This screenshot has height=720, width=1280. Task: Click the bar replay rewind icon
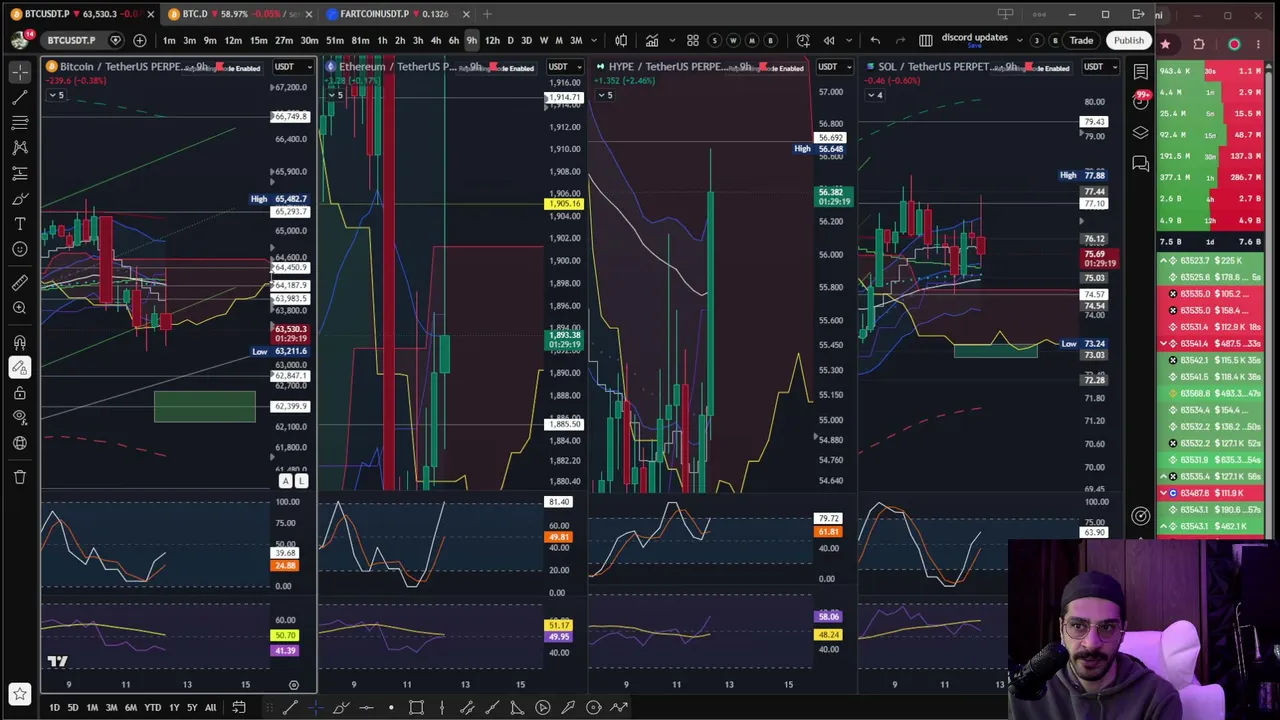[829, 40]
